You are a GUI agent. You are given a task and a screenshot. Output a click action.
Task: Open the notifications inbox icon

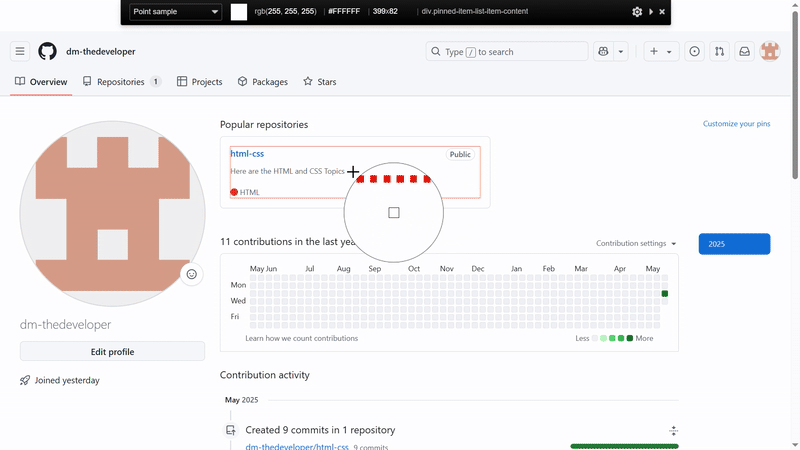pyautogui.click(x=744, y=52)
